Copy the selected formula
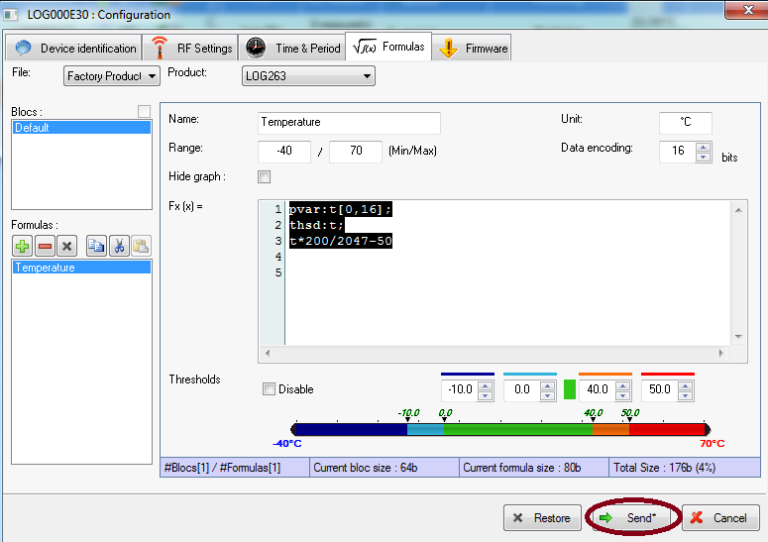768x542 pixels. pyautogui.click(x=96, y=246)
